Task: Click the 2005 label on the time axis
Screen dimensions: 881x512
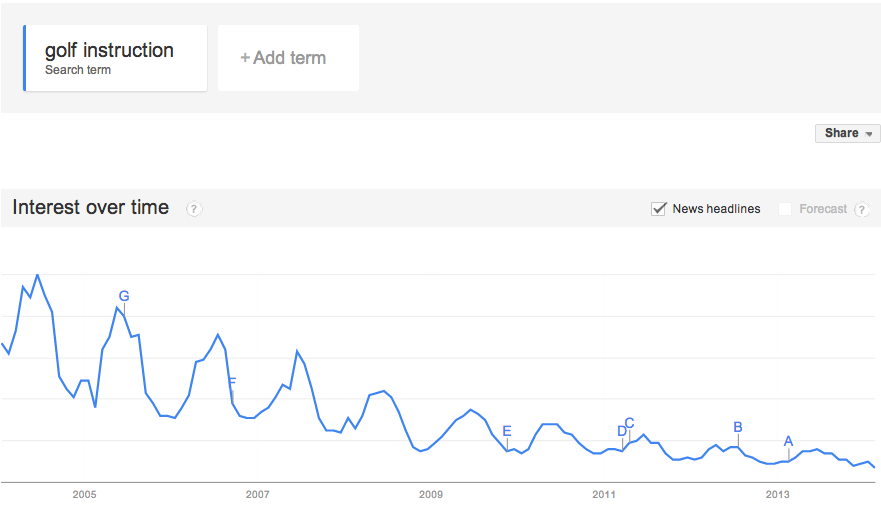Action: [x=84, y=494]
